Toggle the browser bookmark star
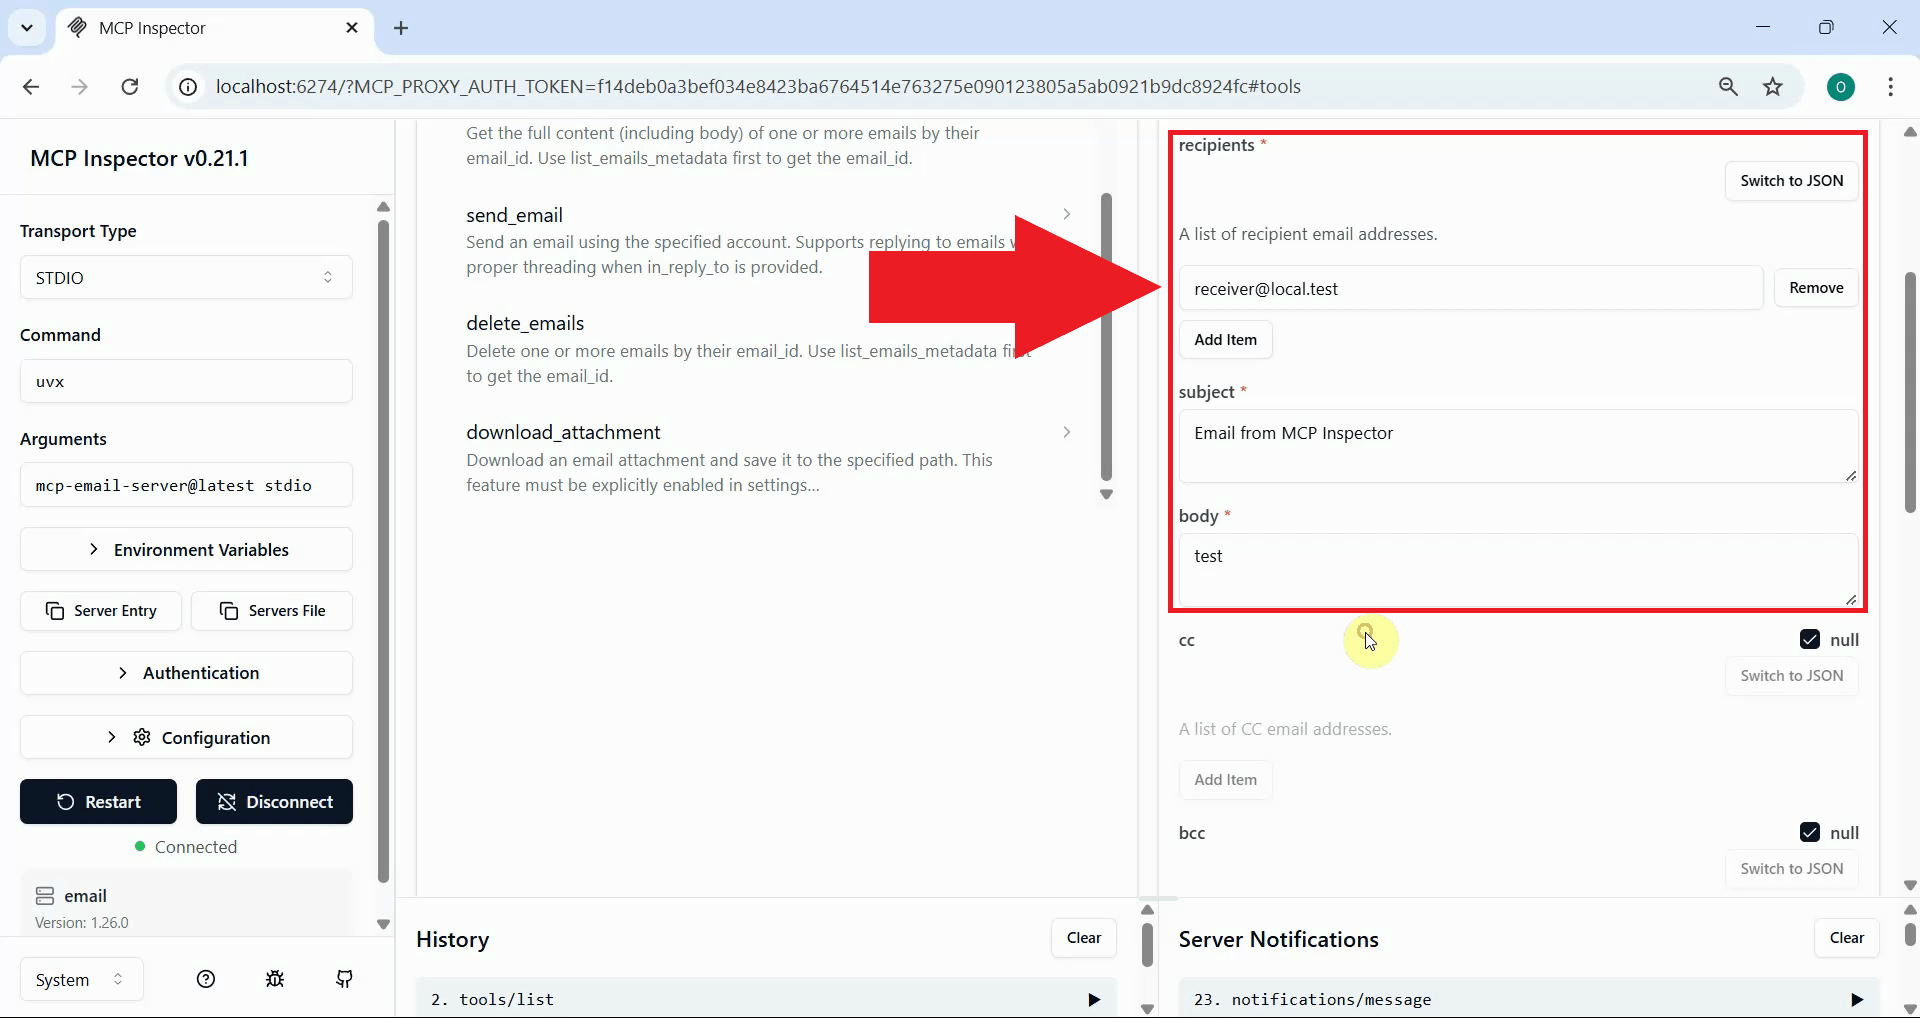 pos(1773,87)
